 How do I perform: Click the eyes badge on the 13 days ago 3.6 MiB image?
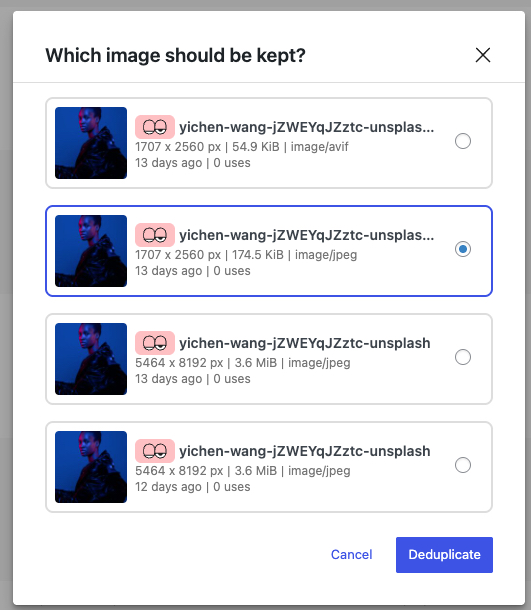tap(155, 343)
